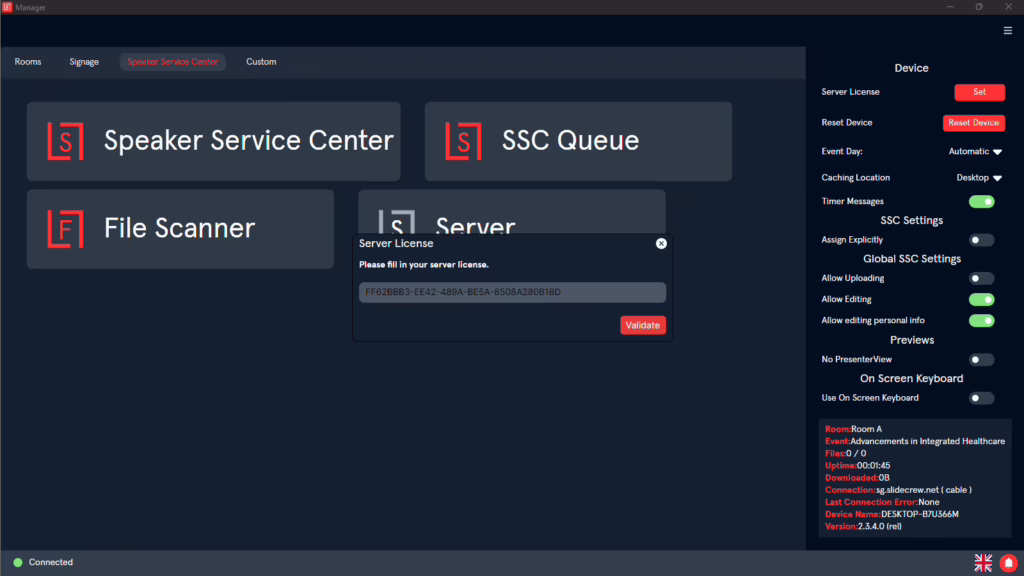Click the Version 2.3.4.0 (rel) text
Image resolution: width=1024 pixels, height=576 pixels.
coord(863,526)
